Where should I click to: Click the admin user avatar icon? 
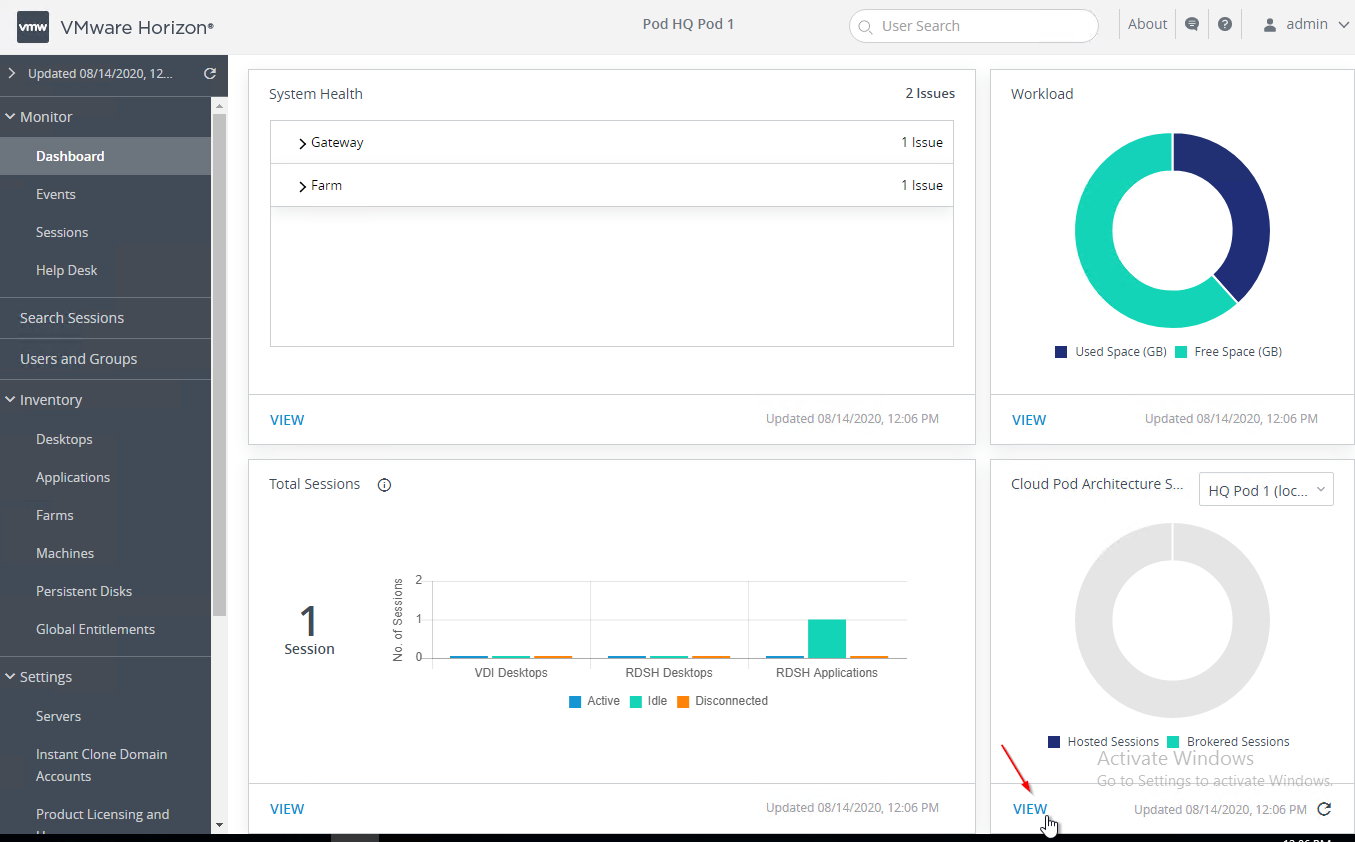click(1270, 25)
